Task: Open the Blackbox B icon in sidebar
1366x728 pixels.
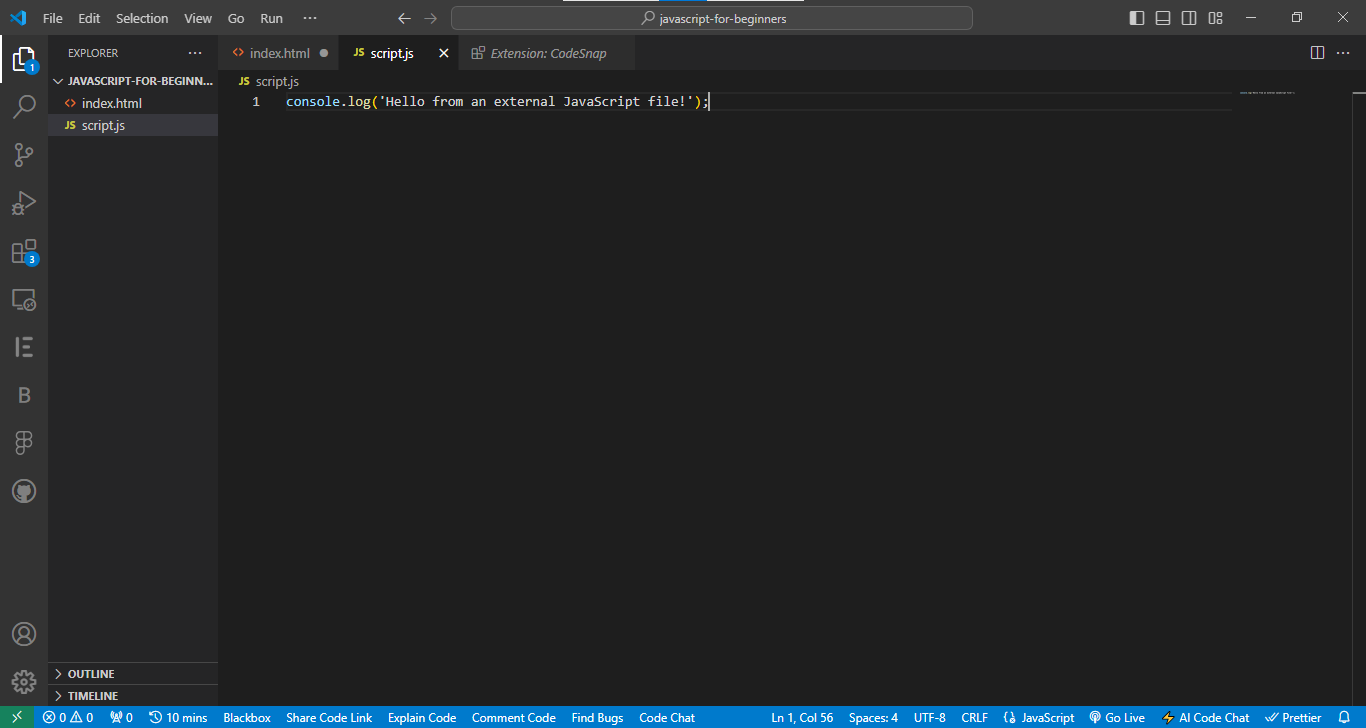Action: click(24, 395)
